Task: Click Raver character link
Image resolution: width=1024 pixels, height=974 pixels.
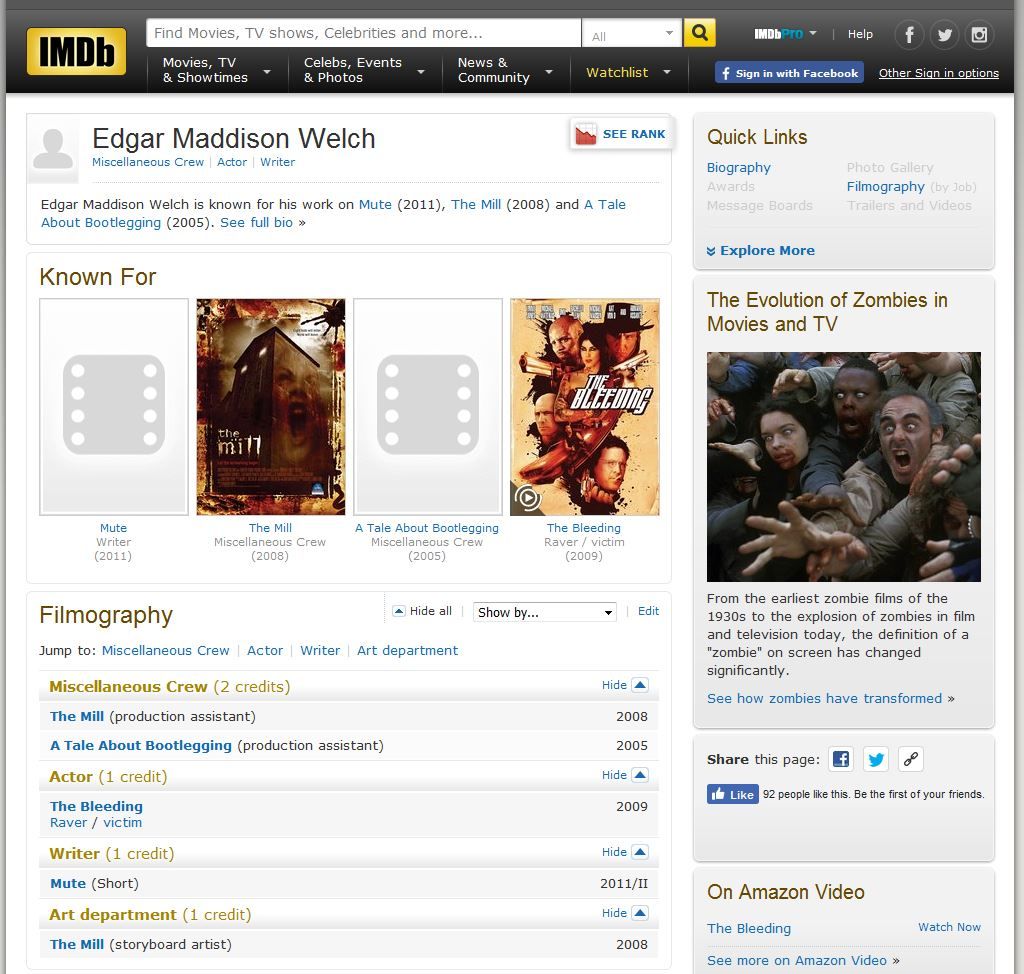Action: [69, 822]
